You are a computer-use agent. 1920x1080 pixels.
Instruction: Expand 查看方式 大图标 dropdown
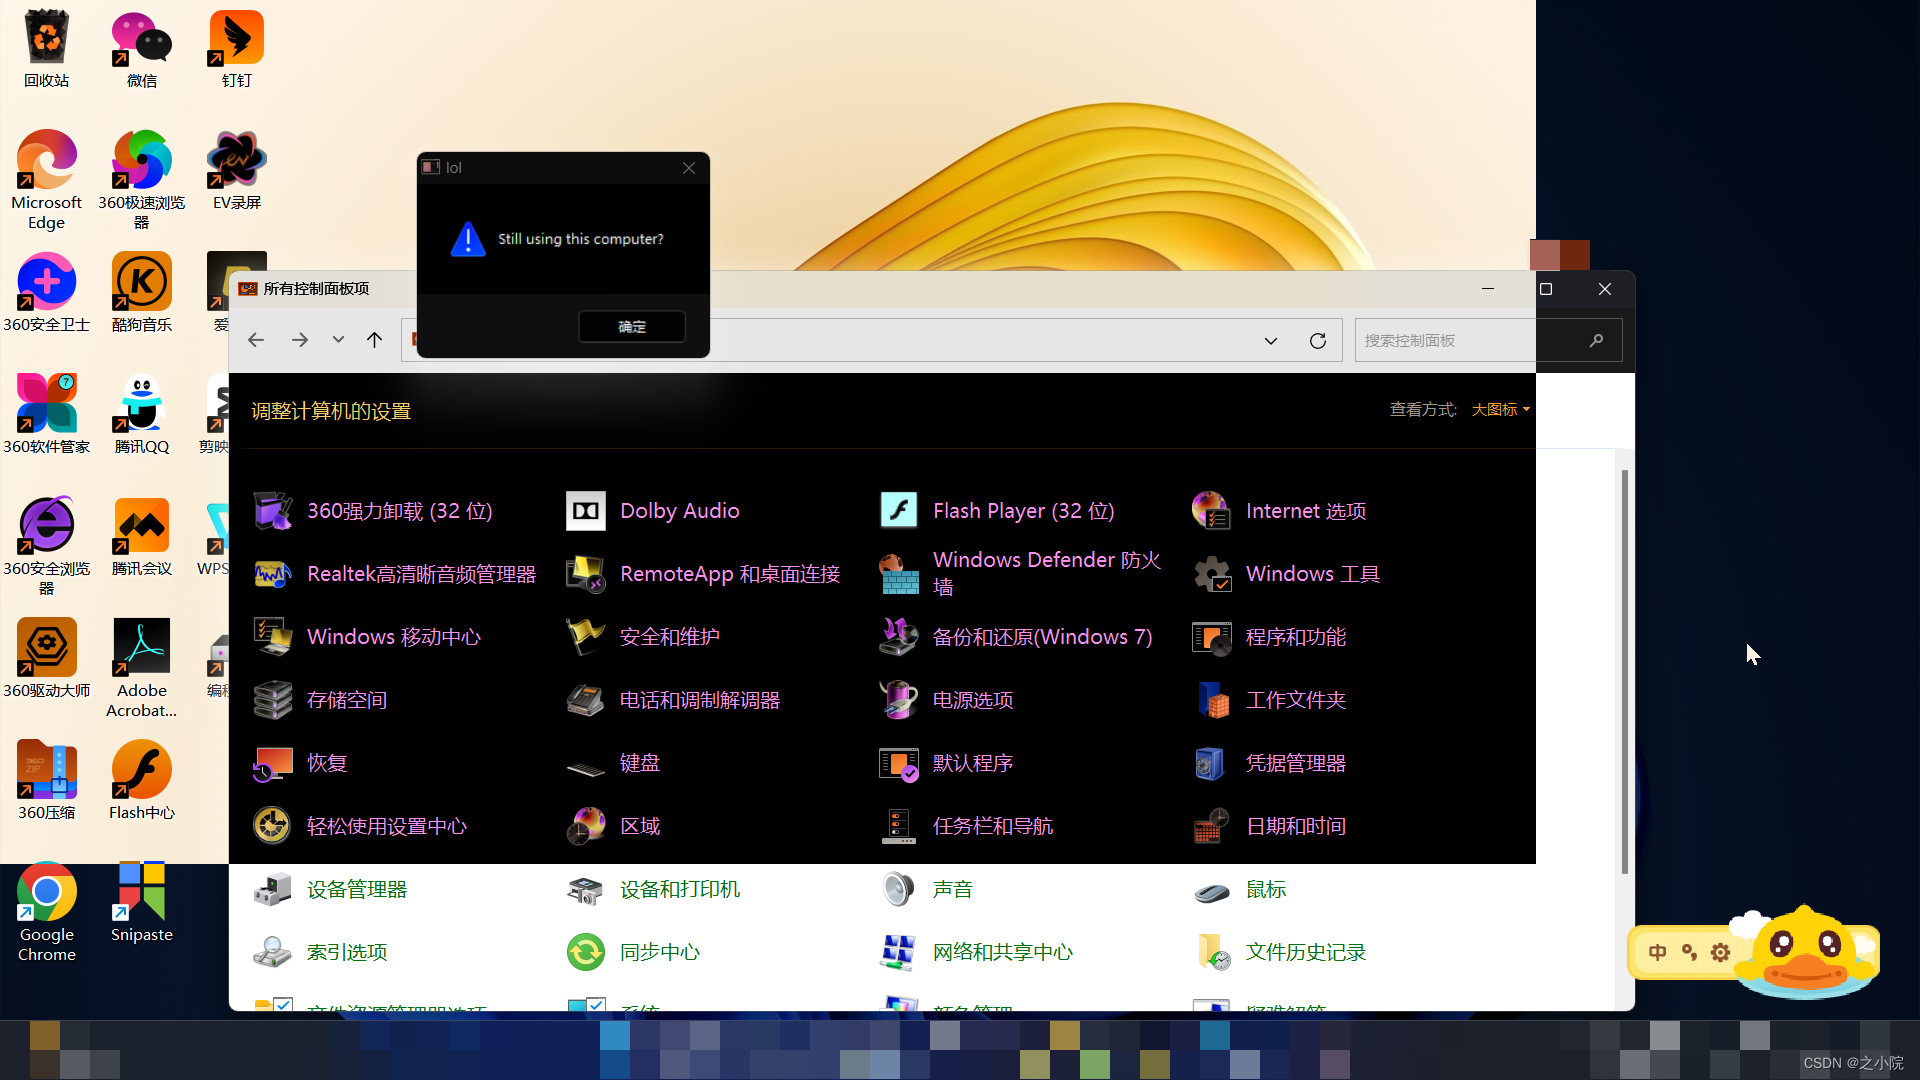(x=1500, y=410)
